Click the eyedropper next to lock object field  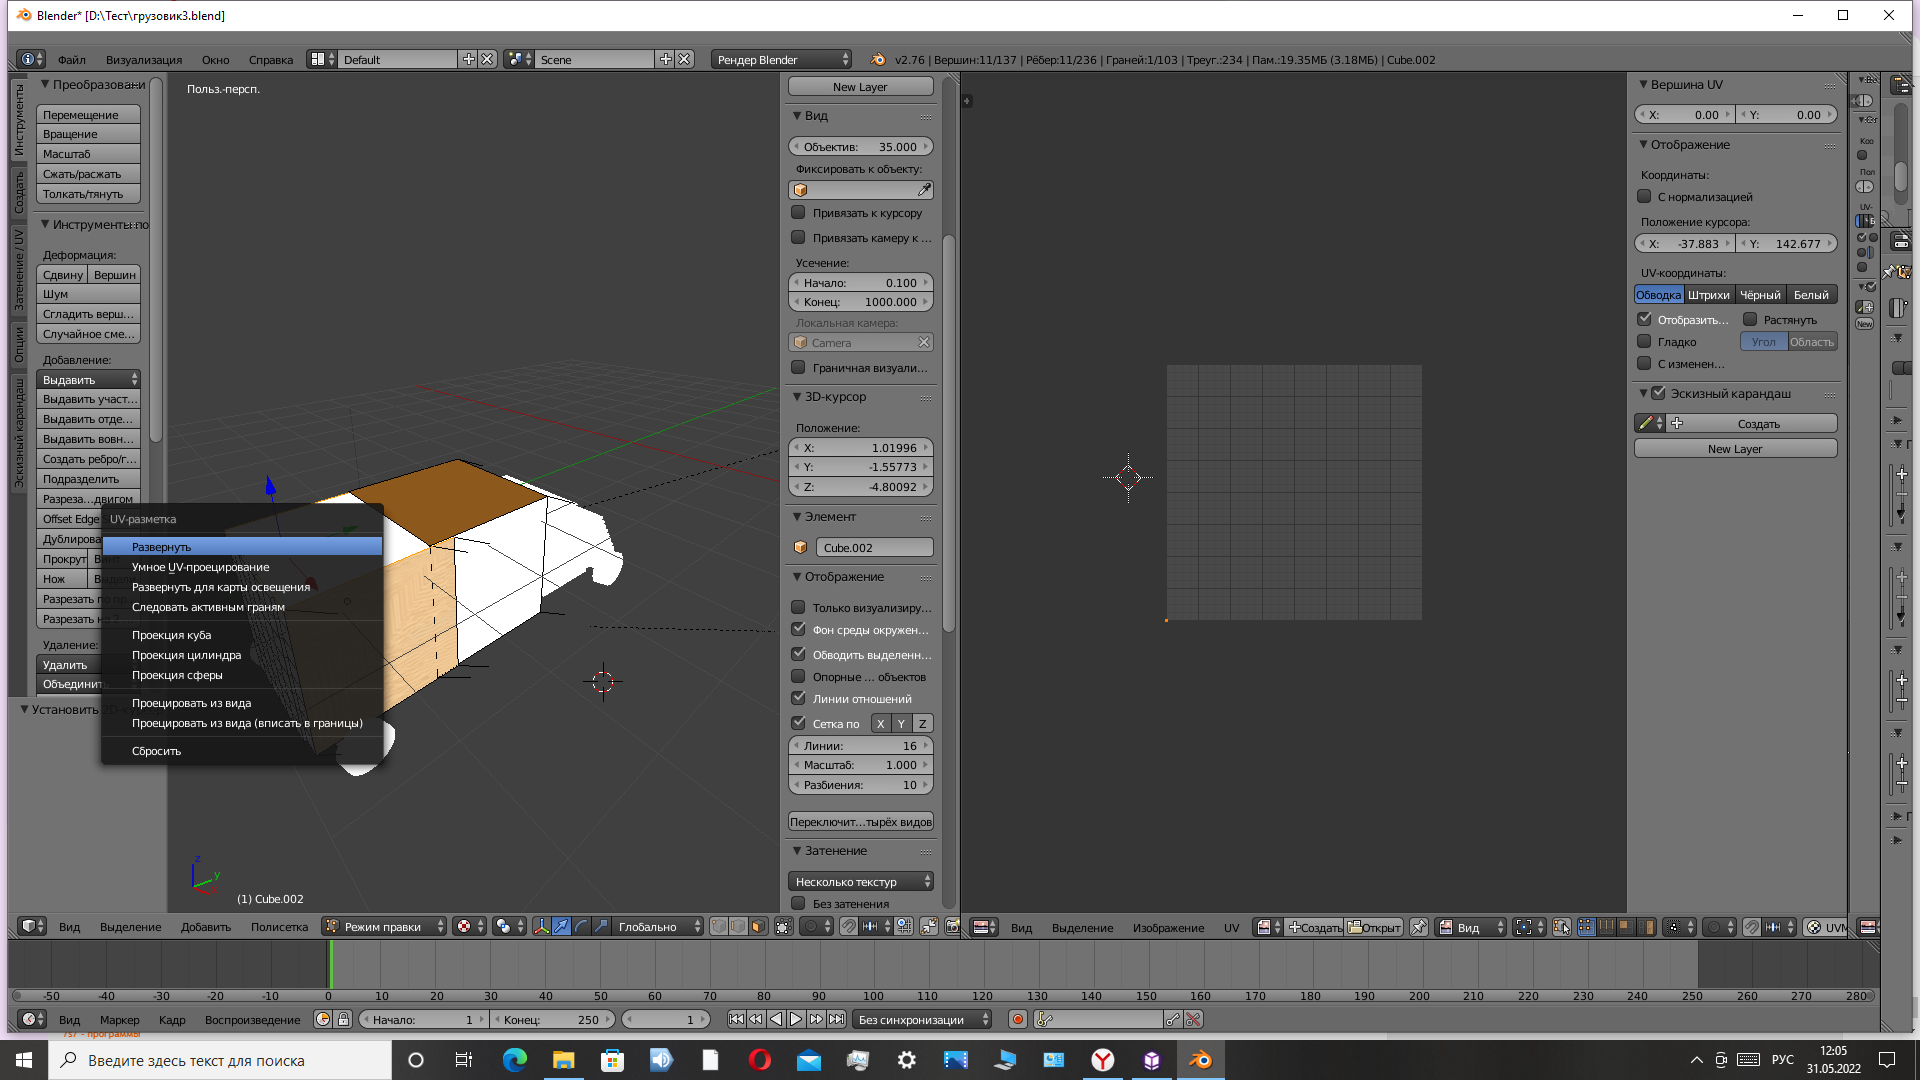pyautogui.click(x=924, y=190)
